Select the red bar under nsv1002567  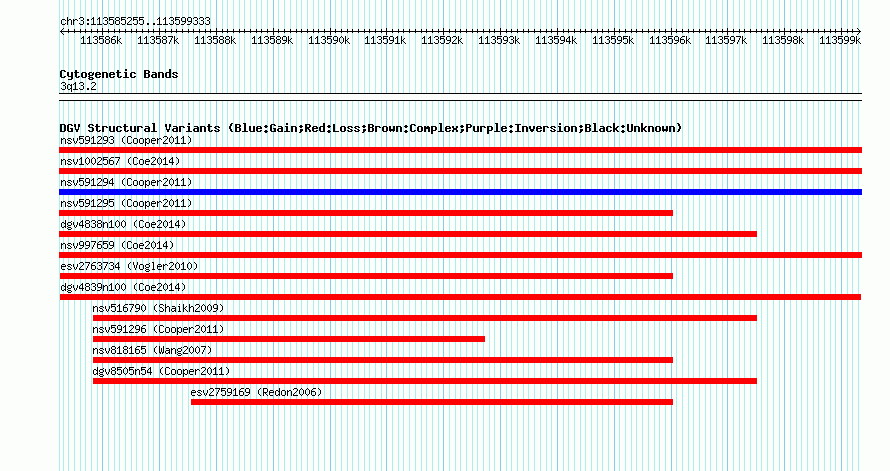(x=460, y=171)
